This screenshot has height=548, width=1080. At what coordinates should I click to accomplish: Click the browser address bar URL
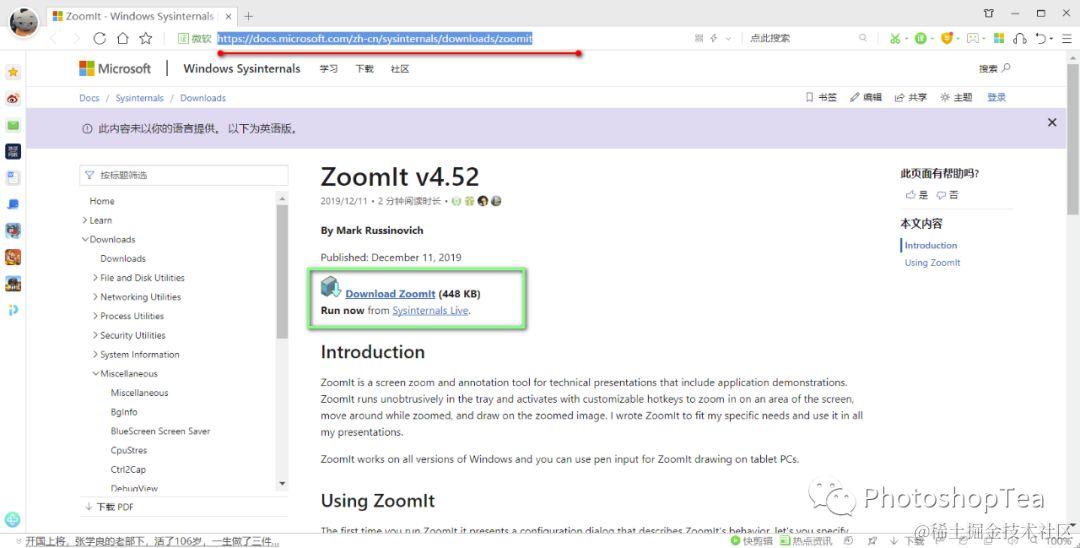(375, 39)
